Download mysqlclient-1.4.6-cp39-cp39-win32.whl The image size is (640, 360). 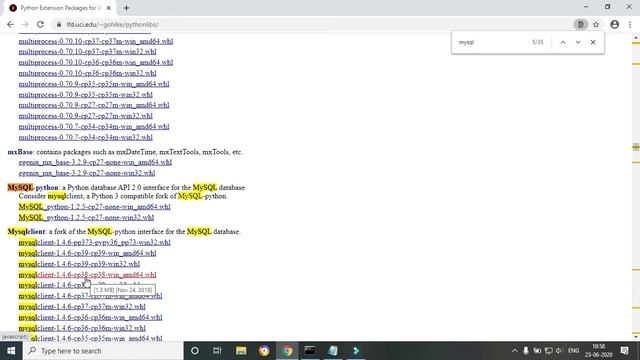(79, 264)
